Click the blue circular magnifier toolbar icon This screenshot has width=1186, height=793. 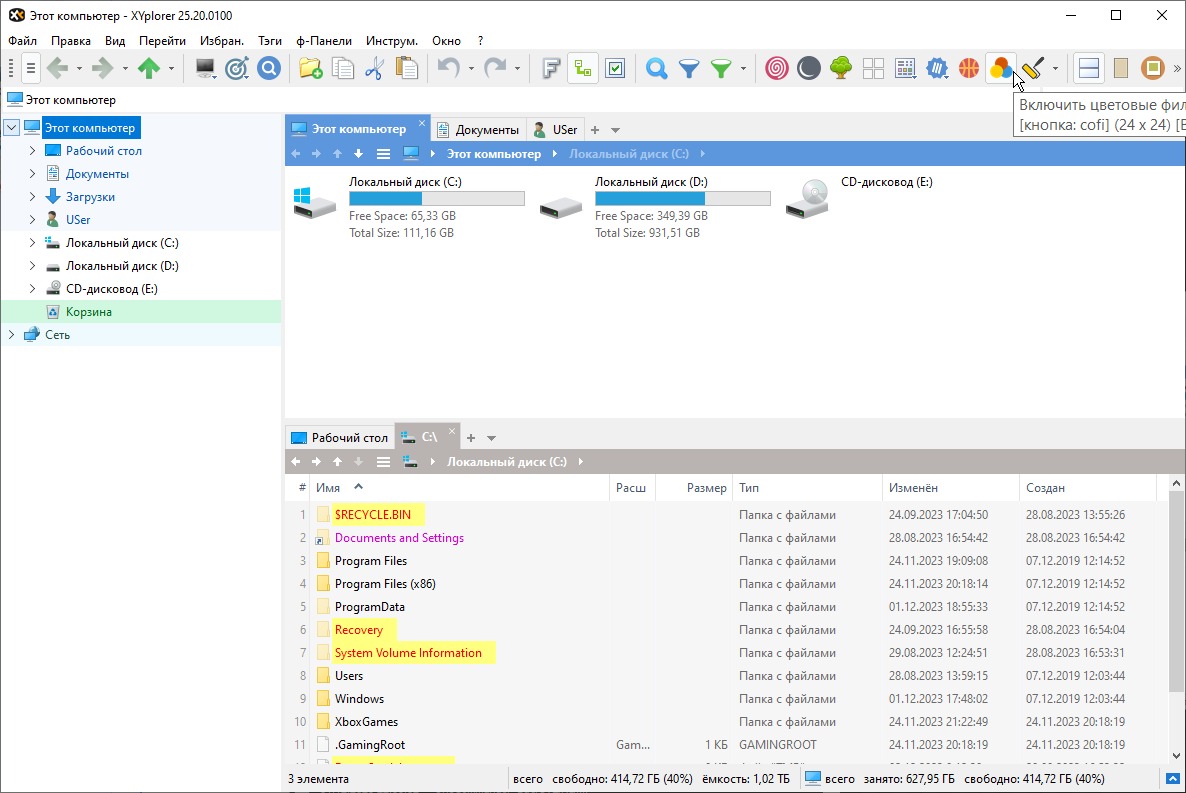click(x=269, y=68)
